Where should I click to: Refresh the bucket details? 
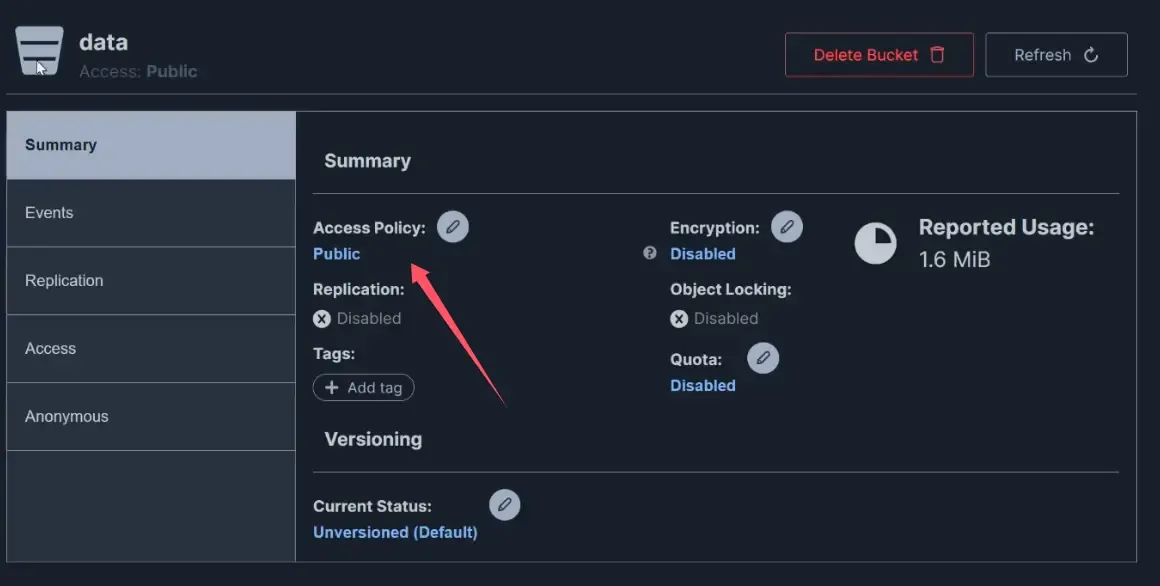click(1056, 55)
